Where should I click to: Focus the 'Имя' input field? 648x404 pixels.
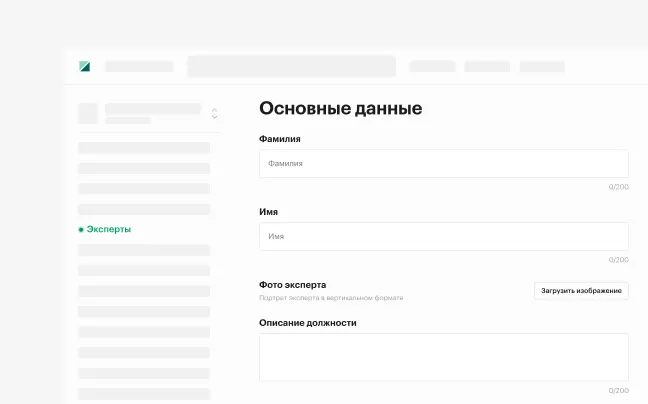pos(444,236)
